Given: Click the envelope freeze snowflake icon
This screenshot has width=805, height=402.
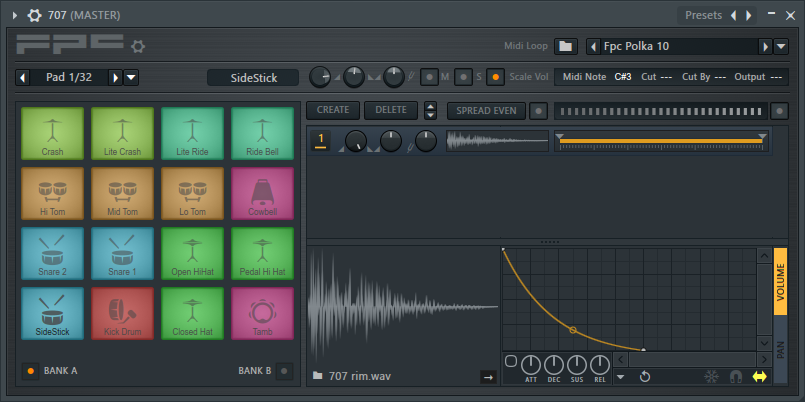Looking at the screenshot, I should [711, 377].
